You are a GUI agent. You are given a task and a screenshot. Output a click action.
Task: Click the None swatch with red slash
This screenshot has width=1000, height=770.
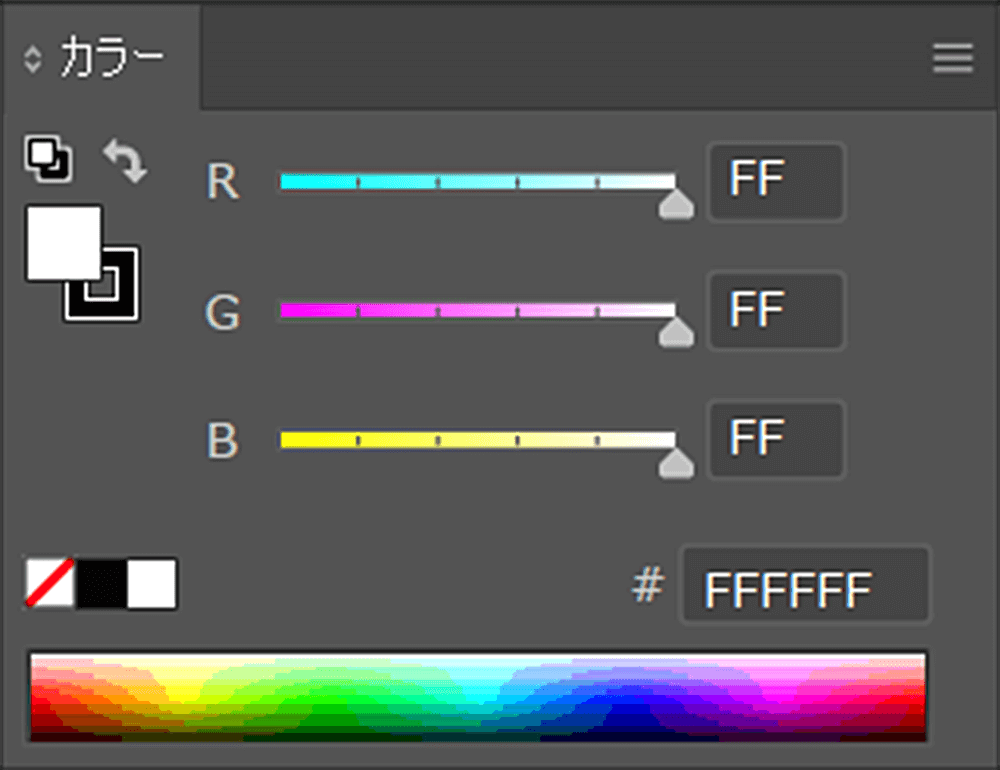coord(50,584)
